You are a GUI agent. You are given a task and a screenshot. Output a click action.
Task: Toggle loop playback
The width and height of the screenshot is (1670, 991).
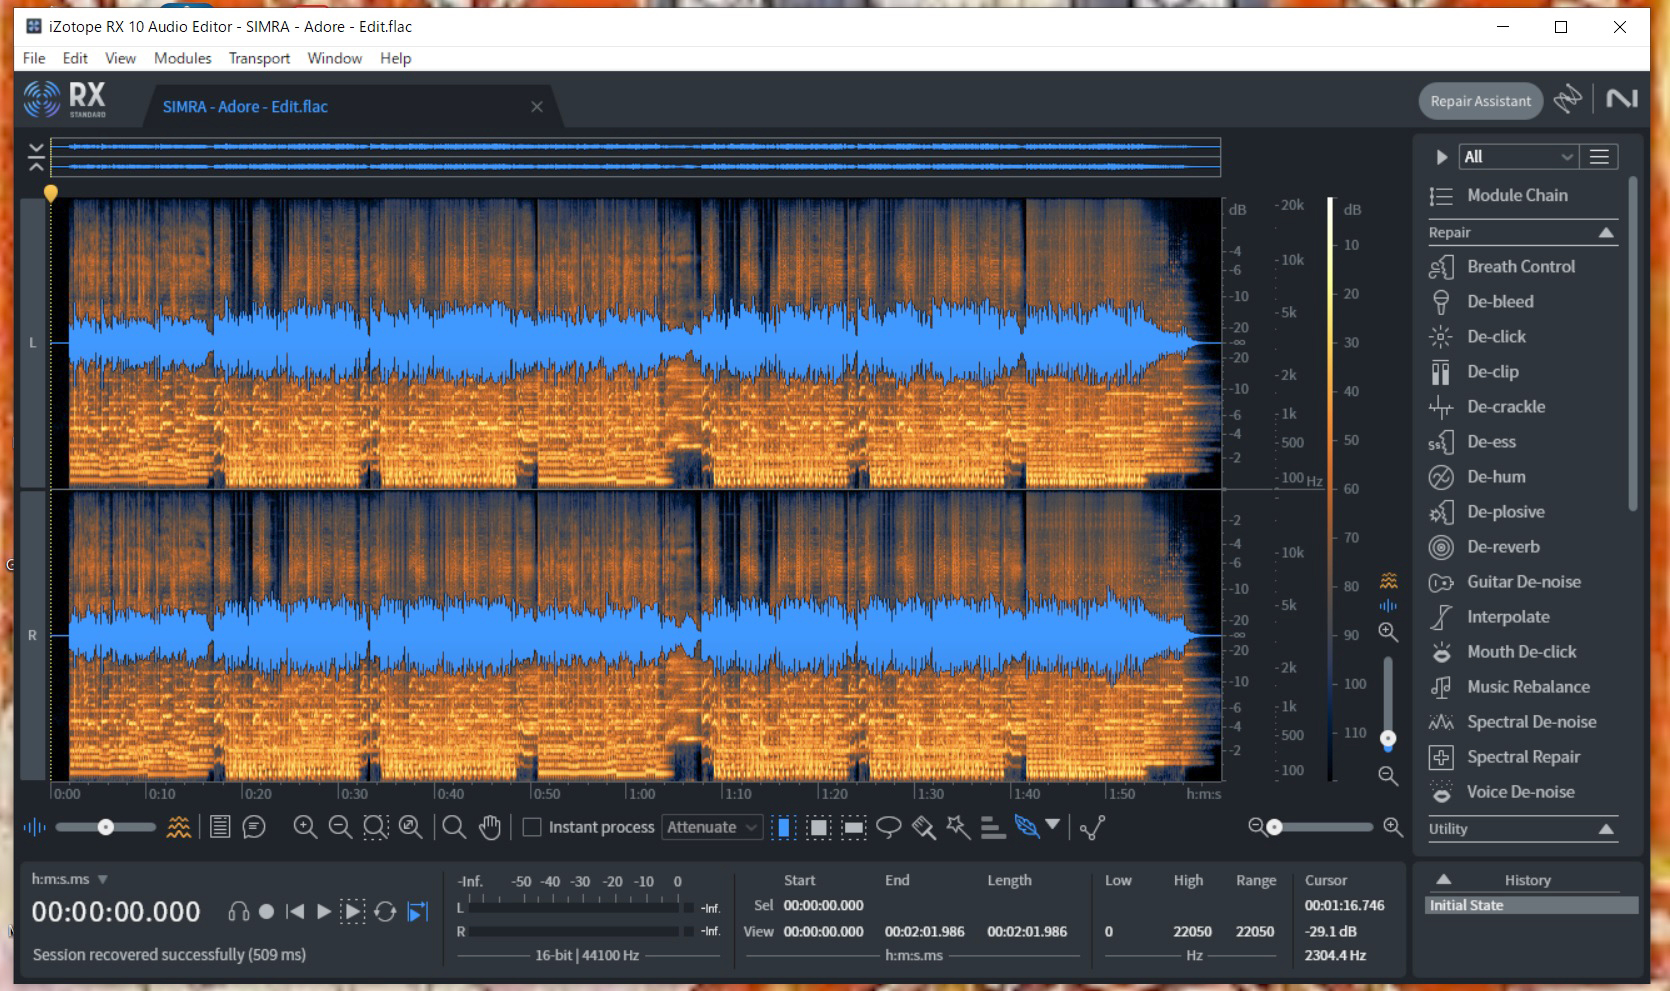385,912
